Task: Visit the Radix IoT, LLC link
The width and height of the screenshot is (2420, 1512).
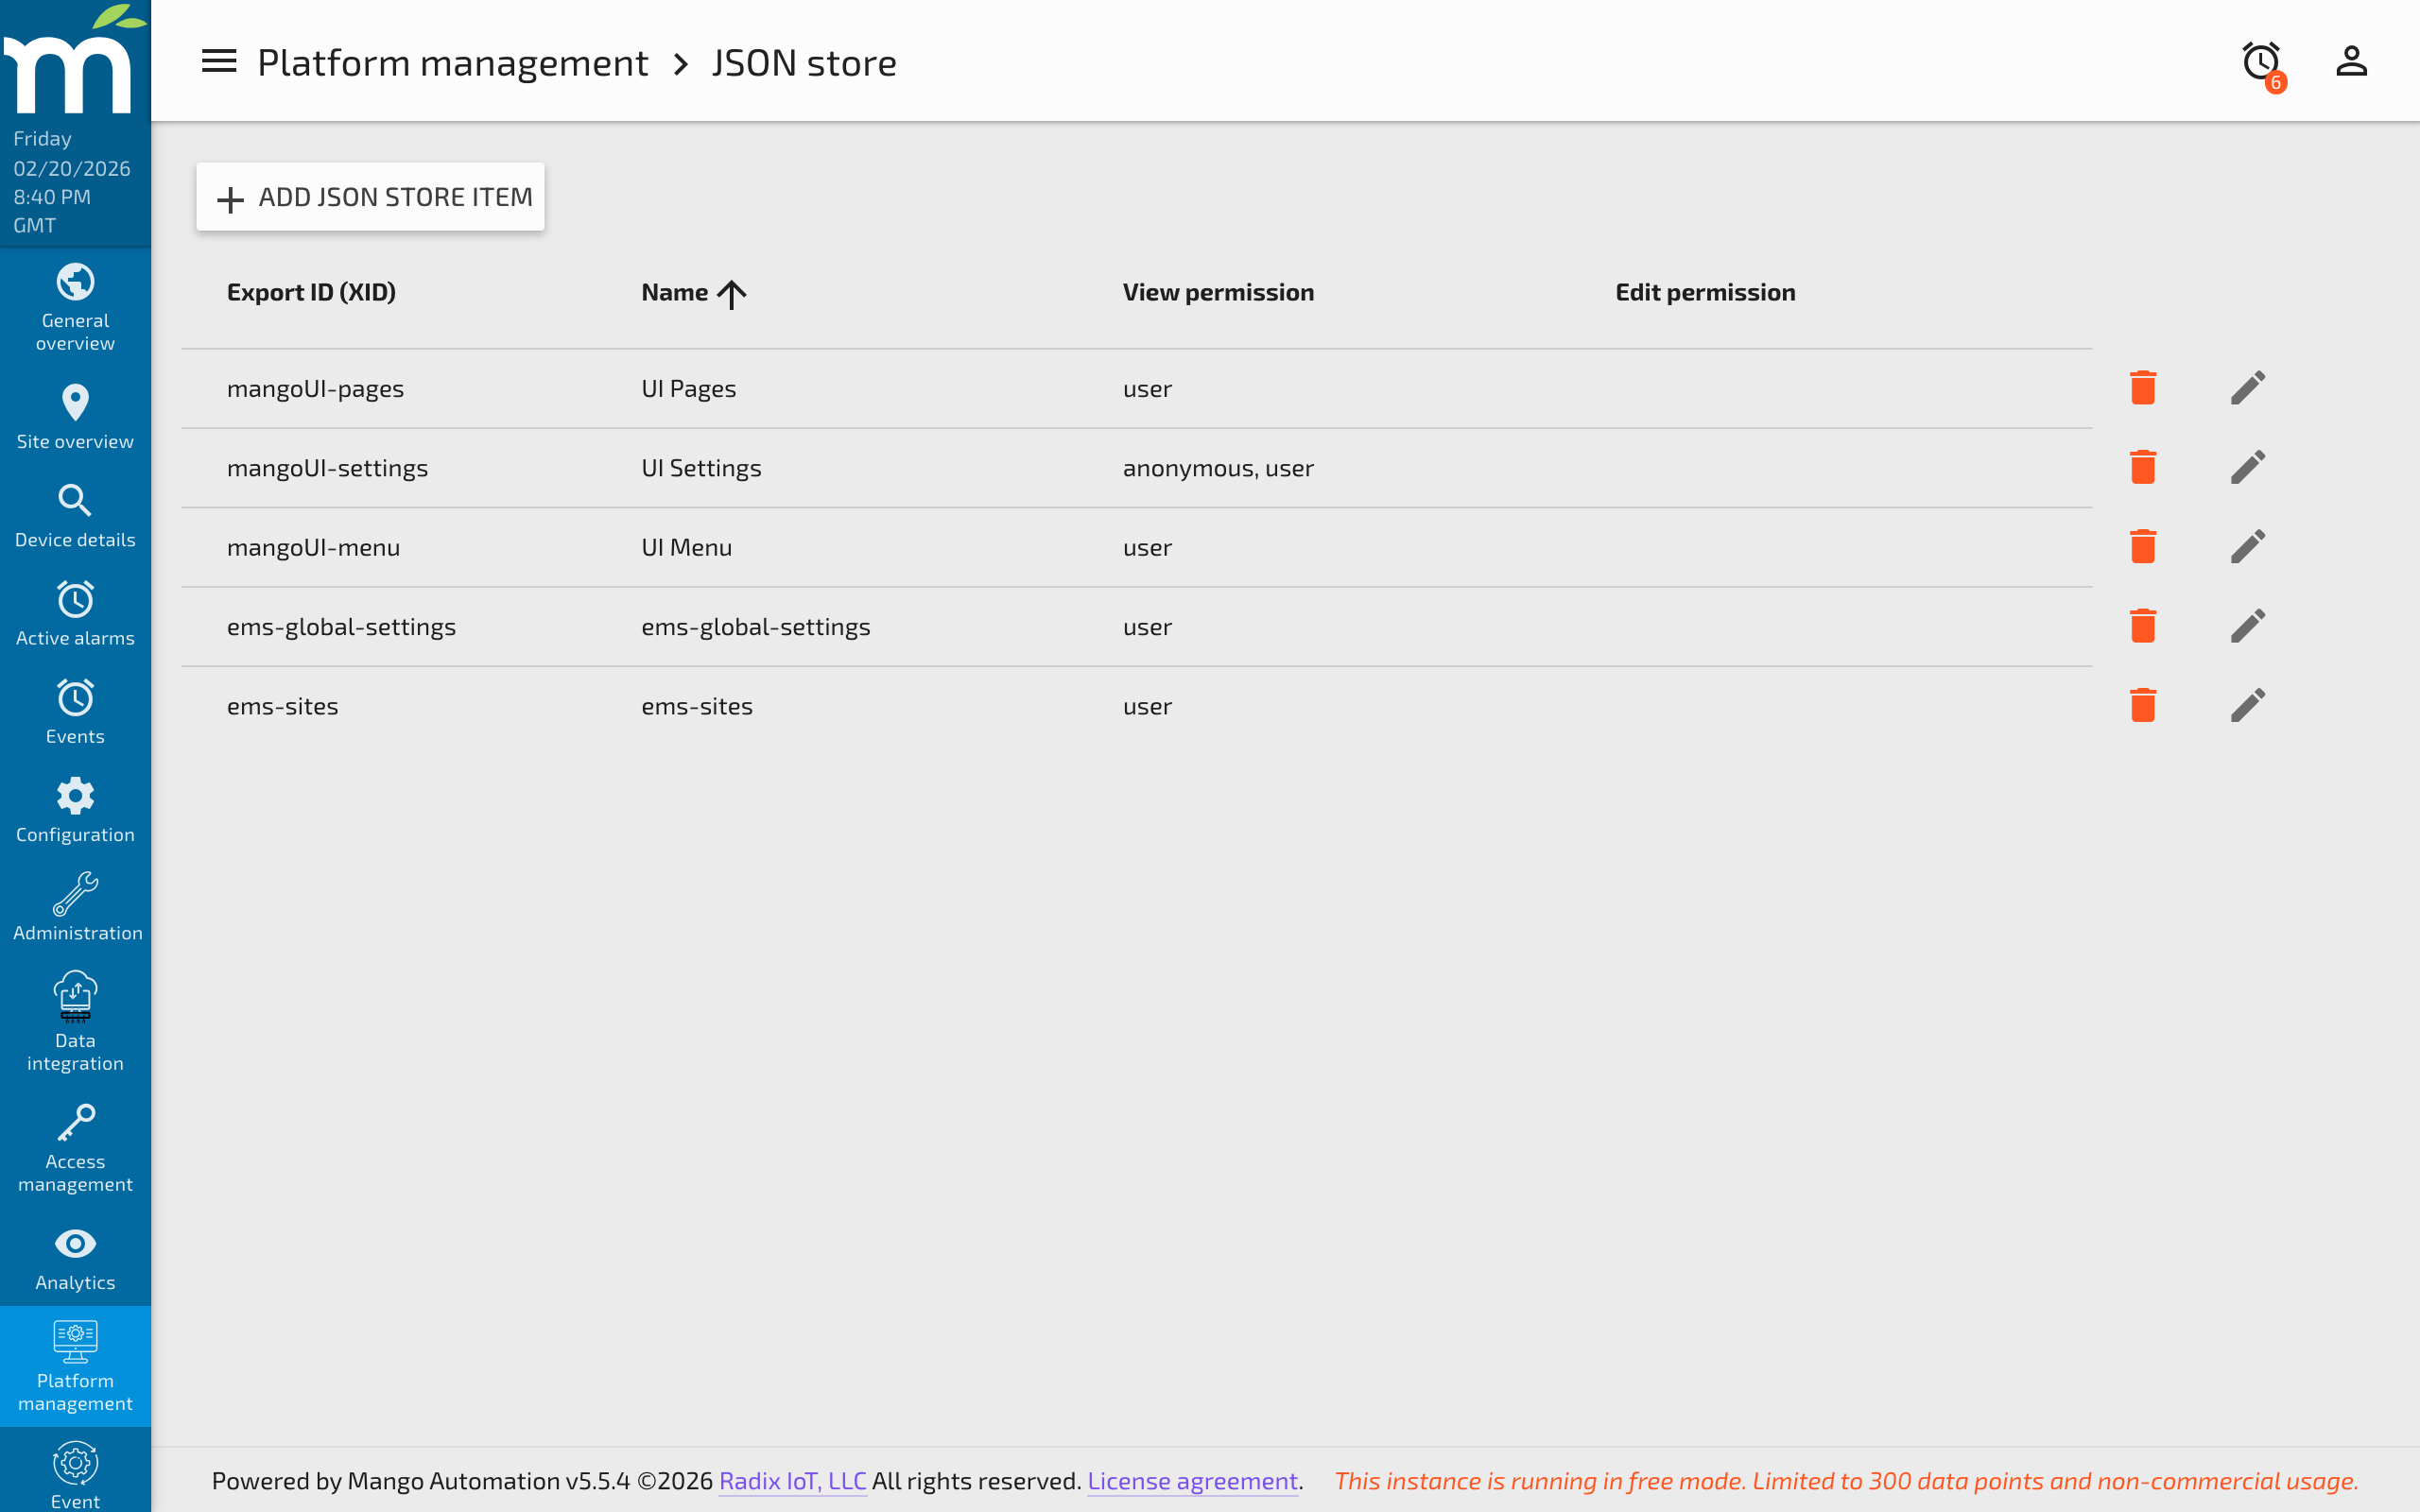Action: coord(791,1481)
